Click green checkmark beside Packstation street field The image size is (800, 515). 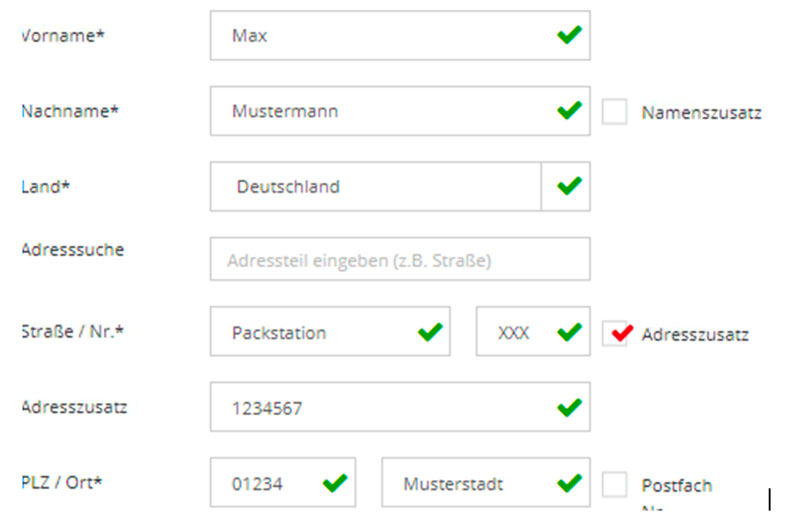[430, 331]
